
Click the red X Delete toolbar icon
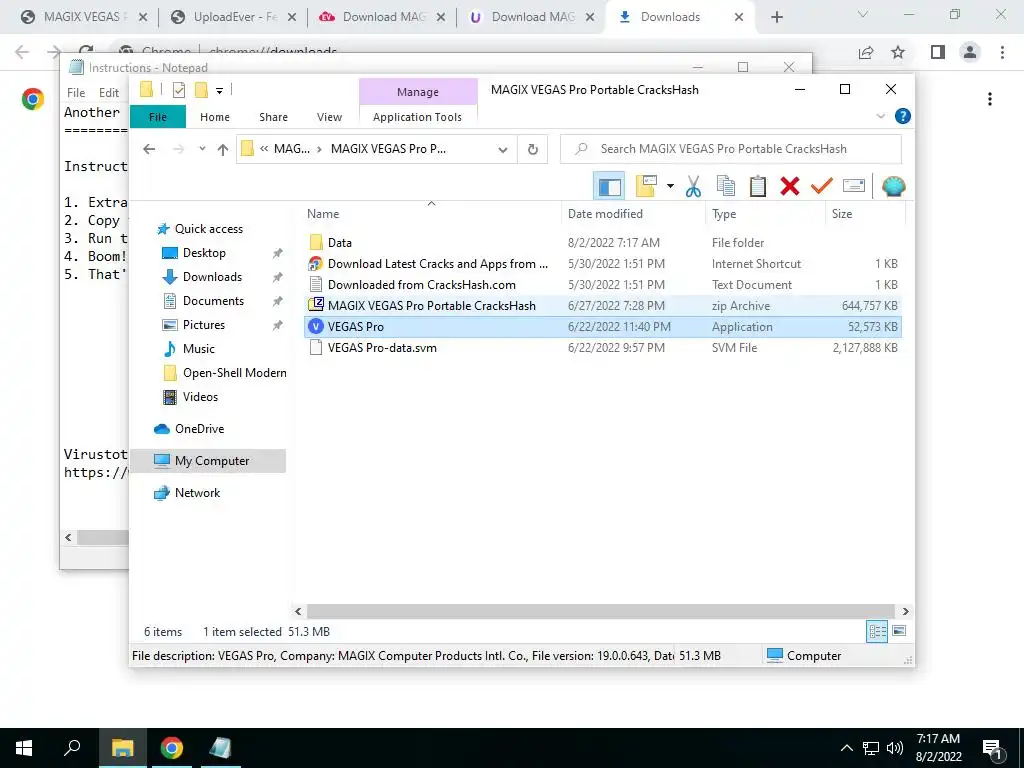790,186
